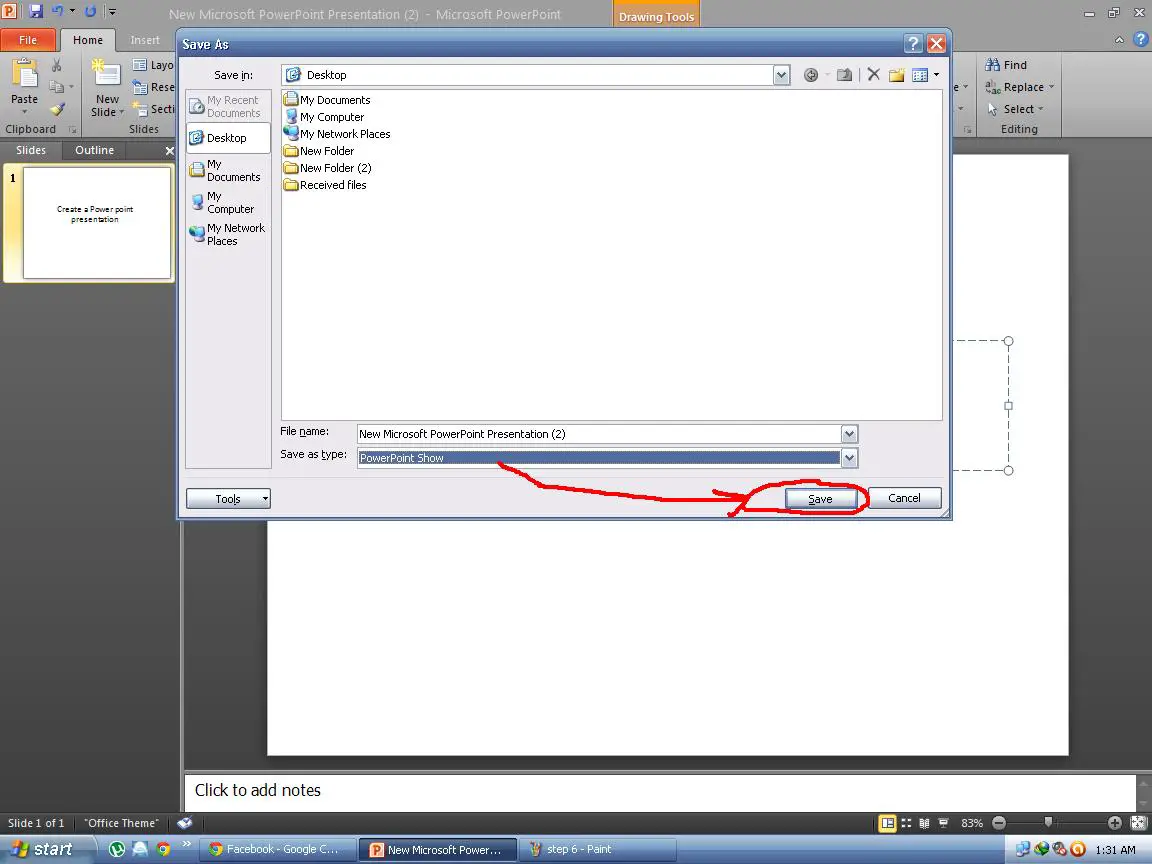Click the Zoom Out minus button
Screen dimensions: 1152x864
[999, 823]
